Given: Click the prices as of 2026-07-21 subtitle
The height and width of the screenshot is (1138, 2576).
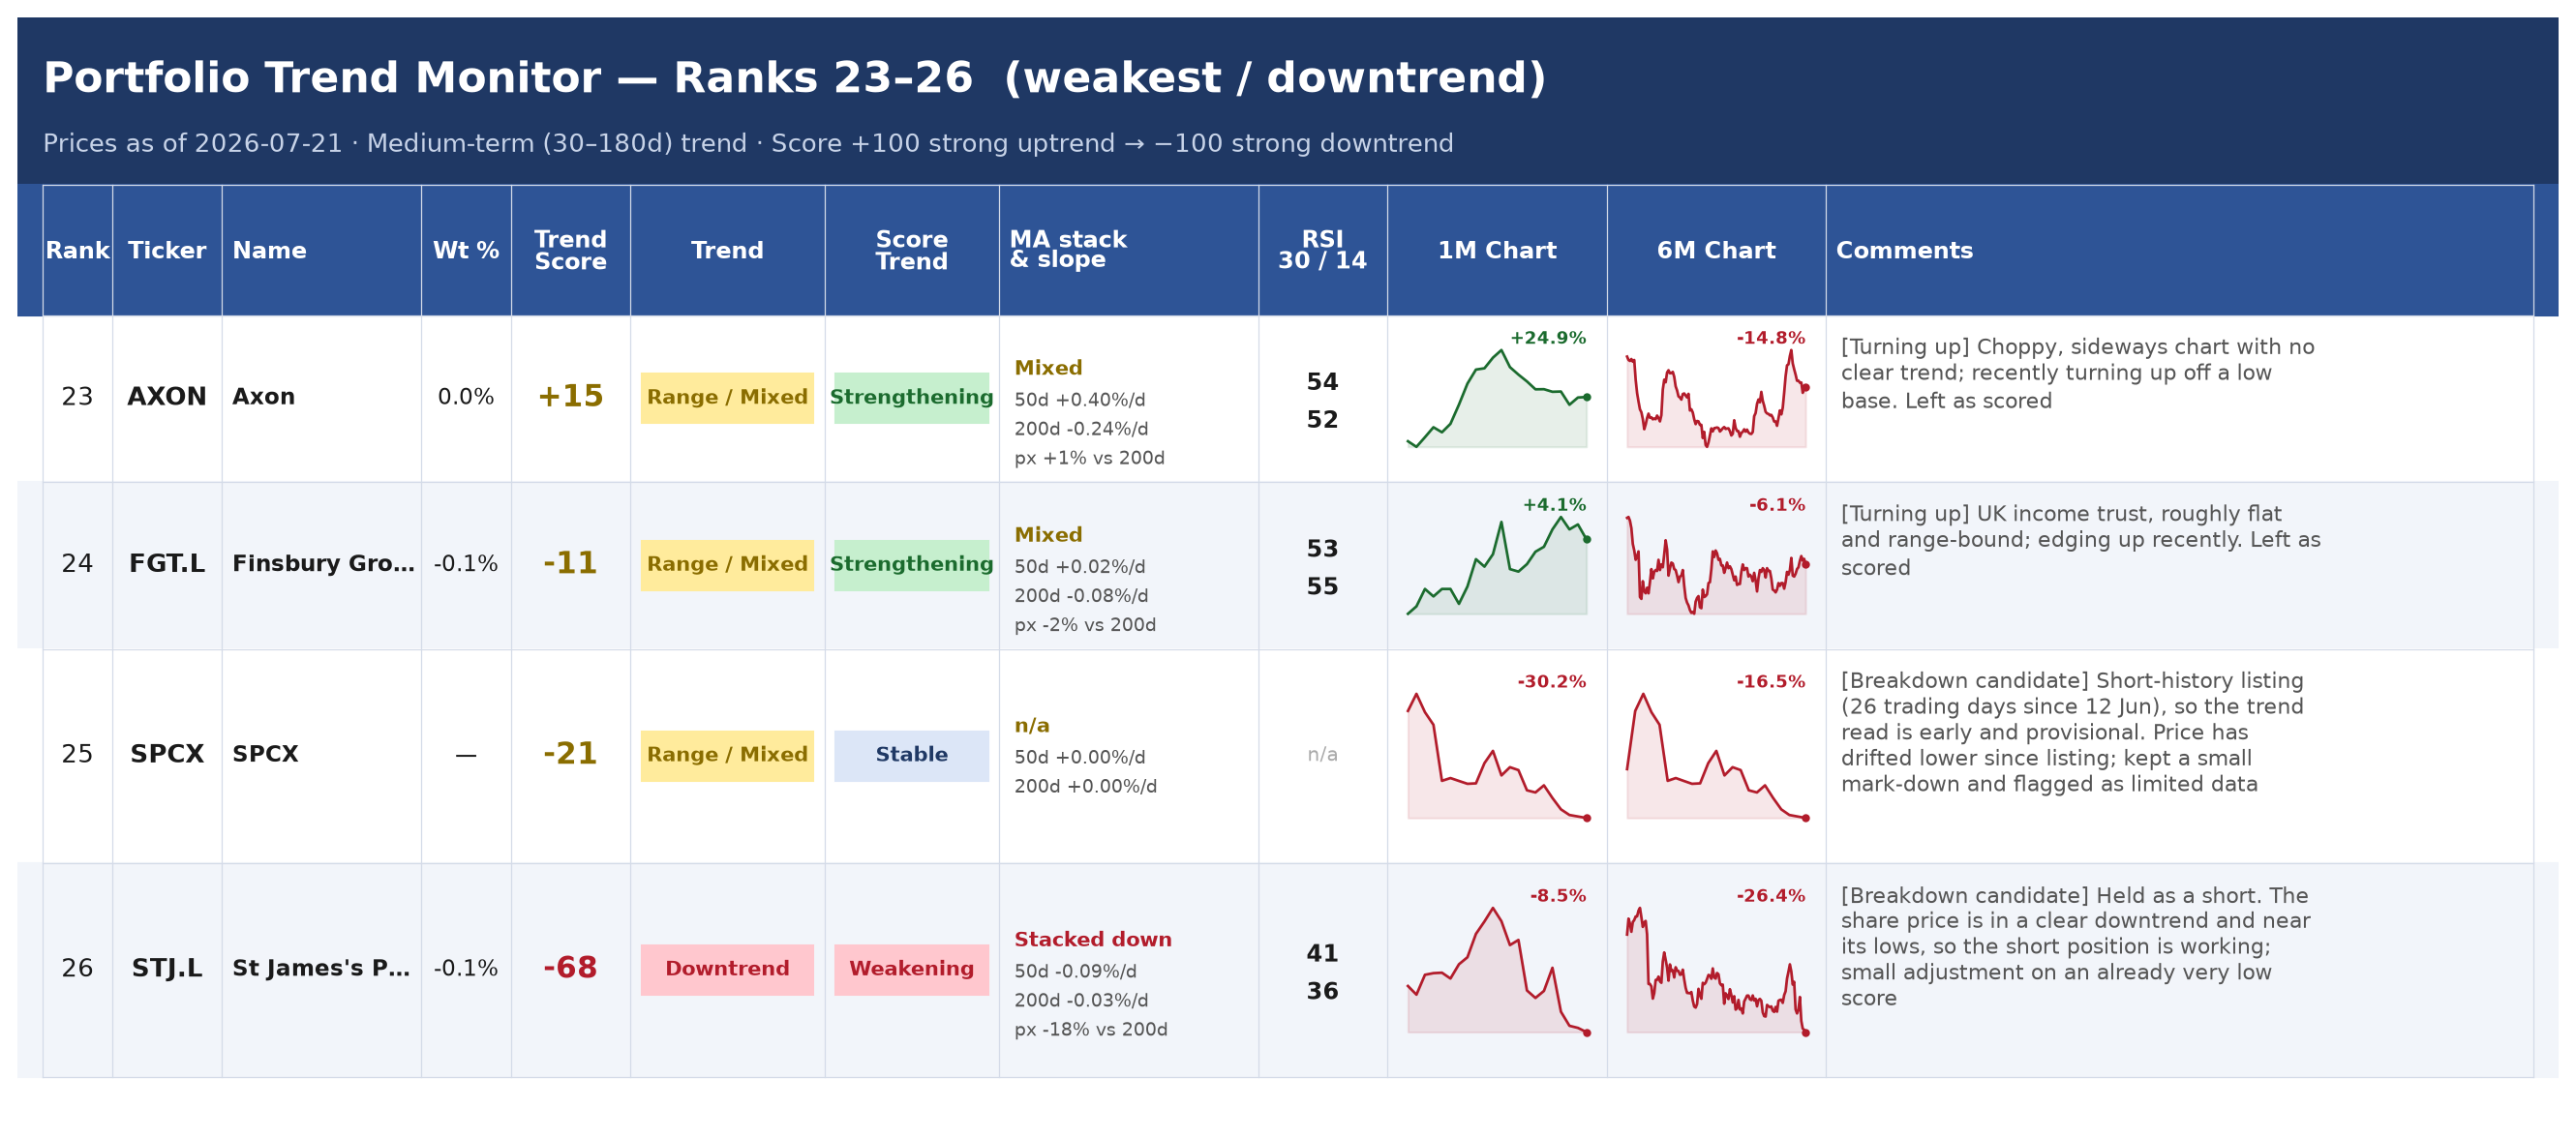Looking at the screenshot, I should pos(748,143).
